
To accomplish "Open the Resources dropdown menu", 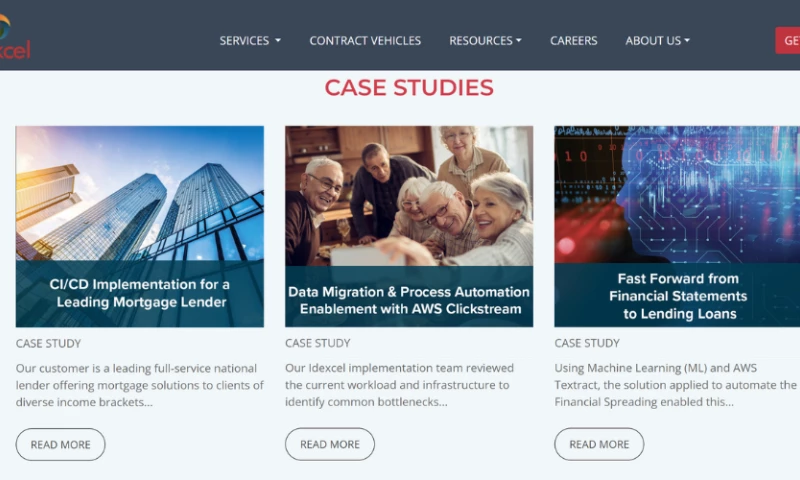I will 485,41.
